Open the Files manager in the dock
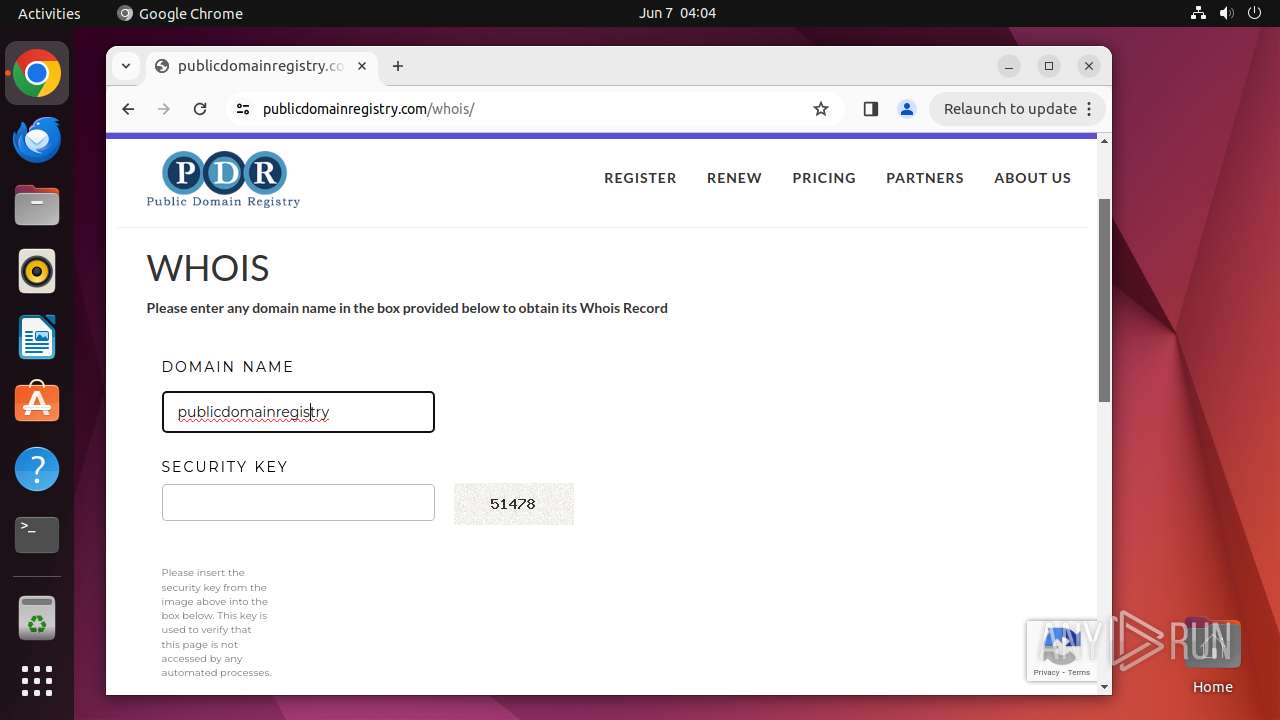 click(37, 206)
